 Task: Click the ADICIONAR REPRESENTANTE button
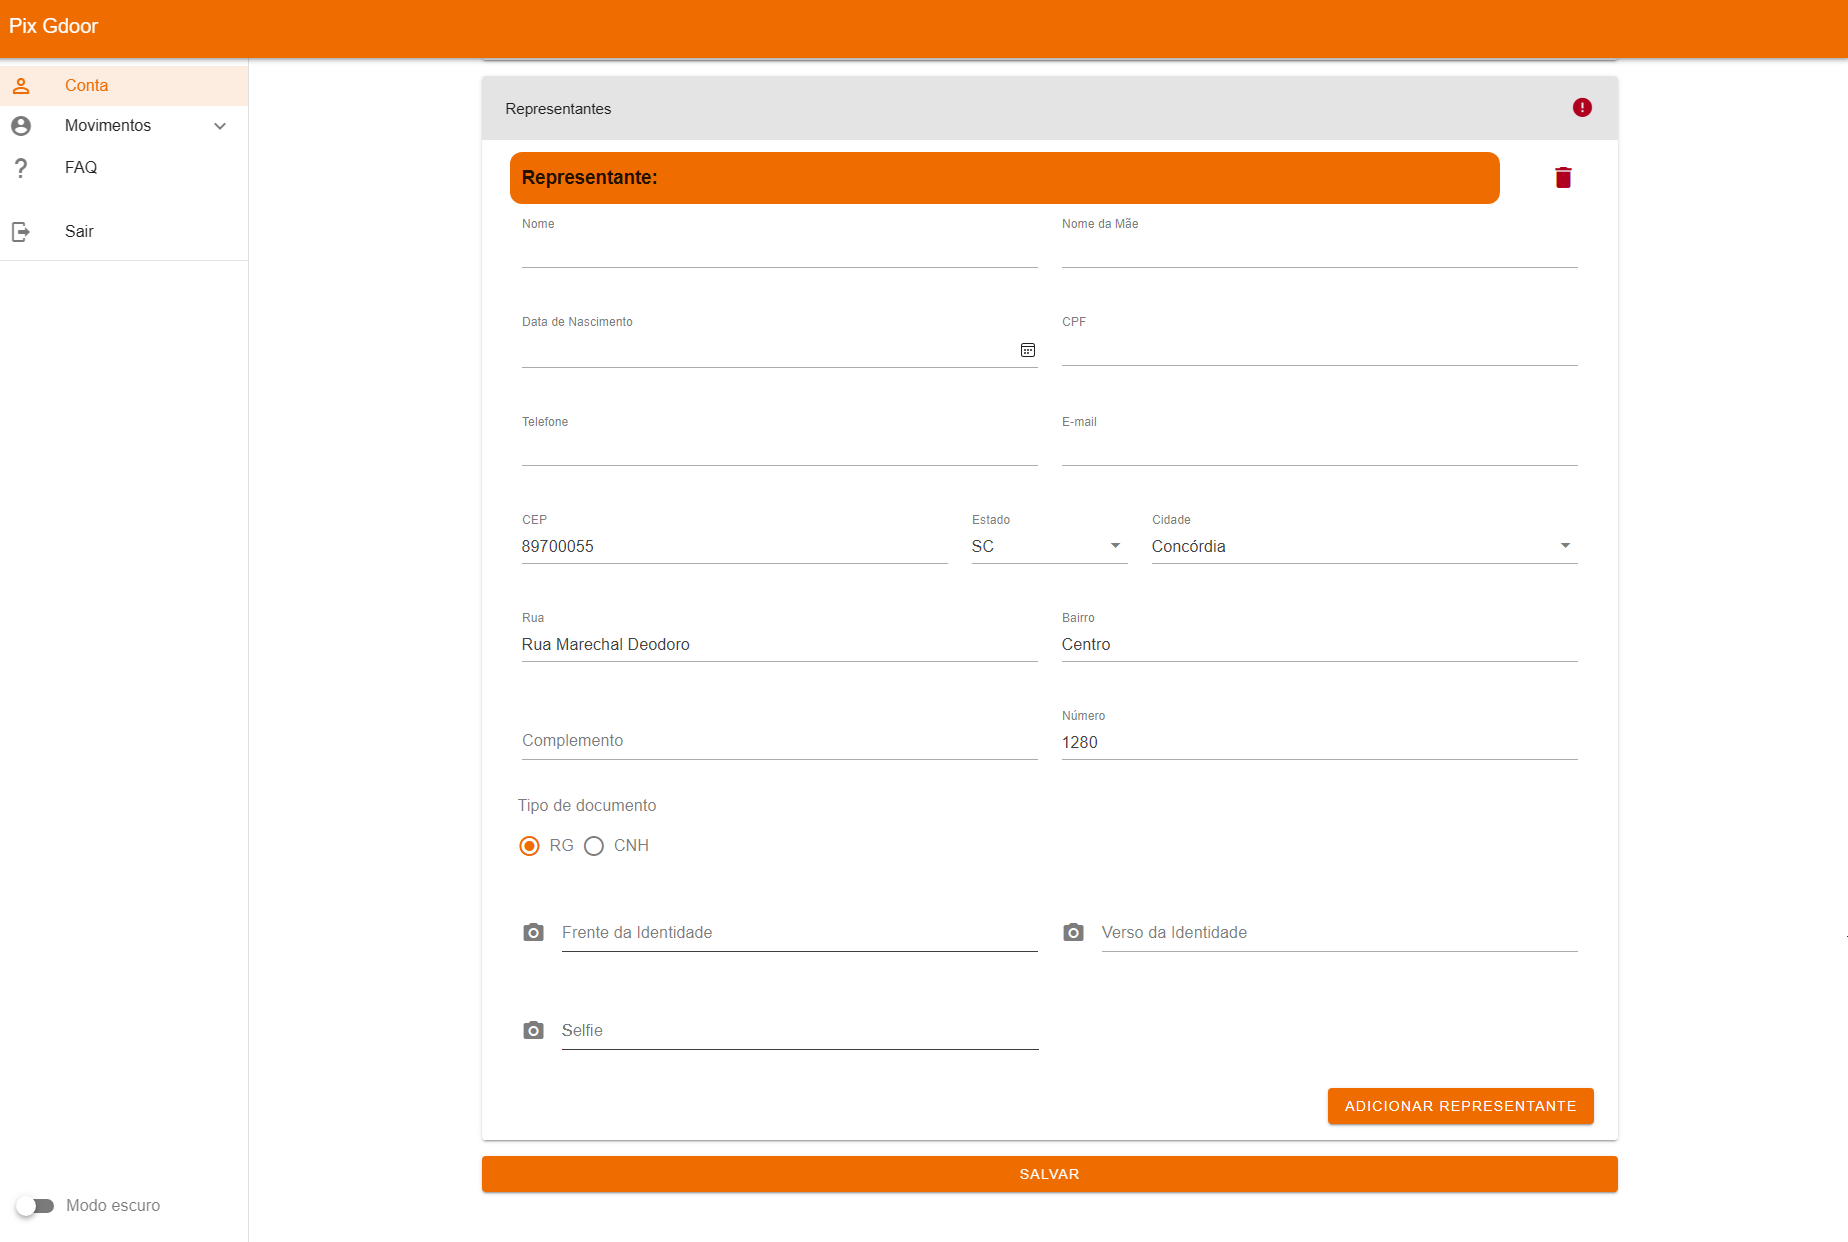tap(1460, 1106)
